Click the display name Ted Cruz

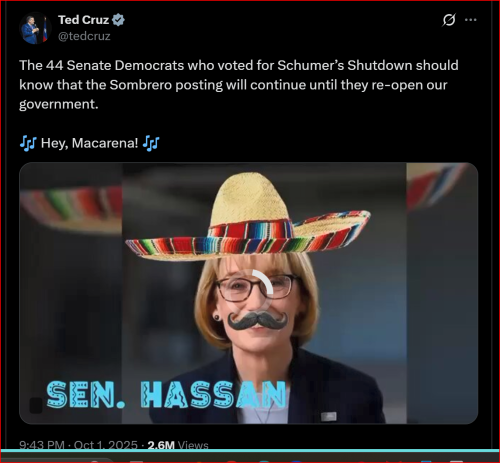coord(83,20)
